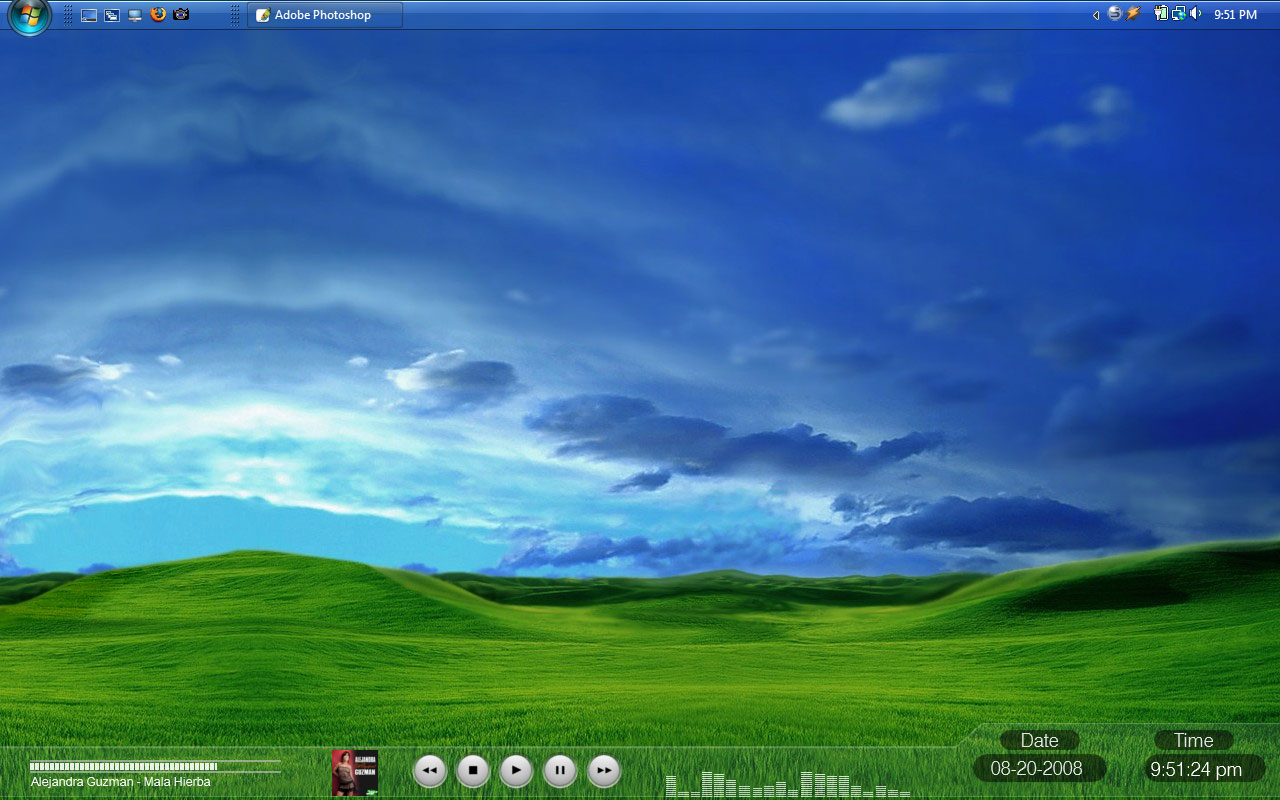Click the rewind button on the player

point(430,771)
